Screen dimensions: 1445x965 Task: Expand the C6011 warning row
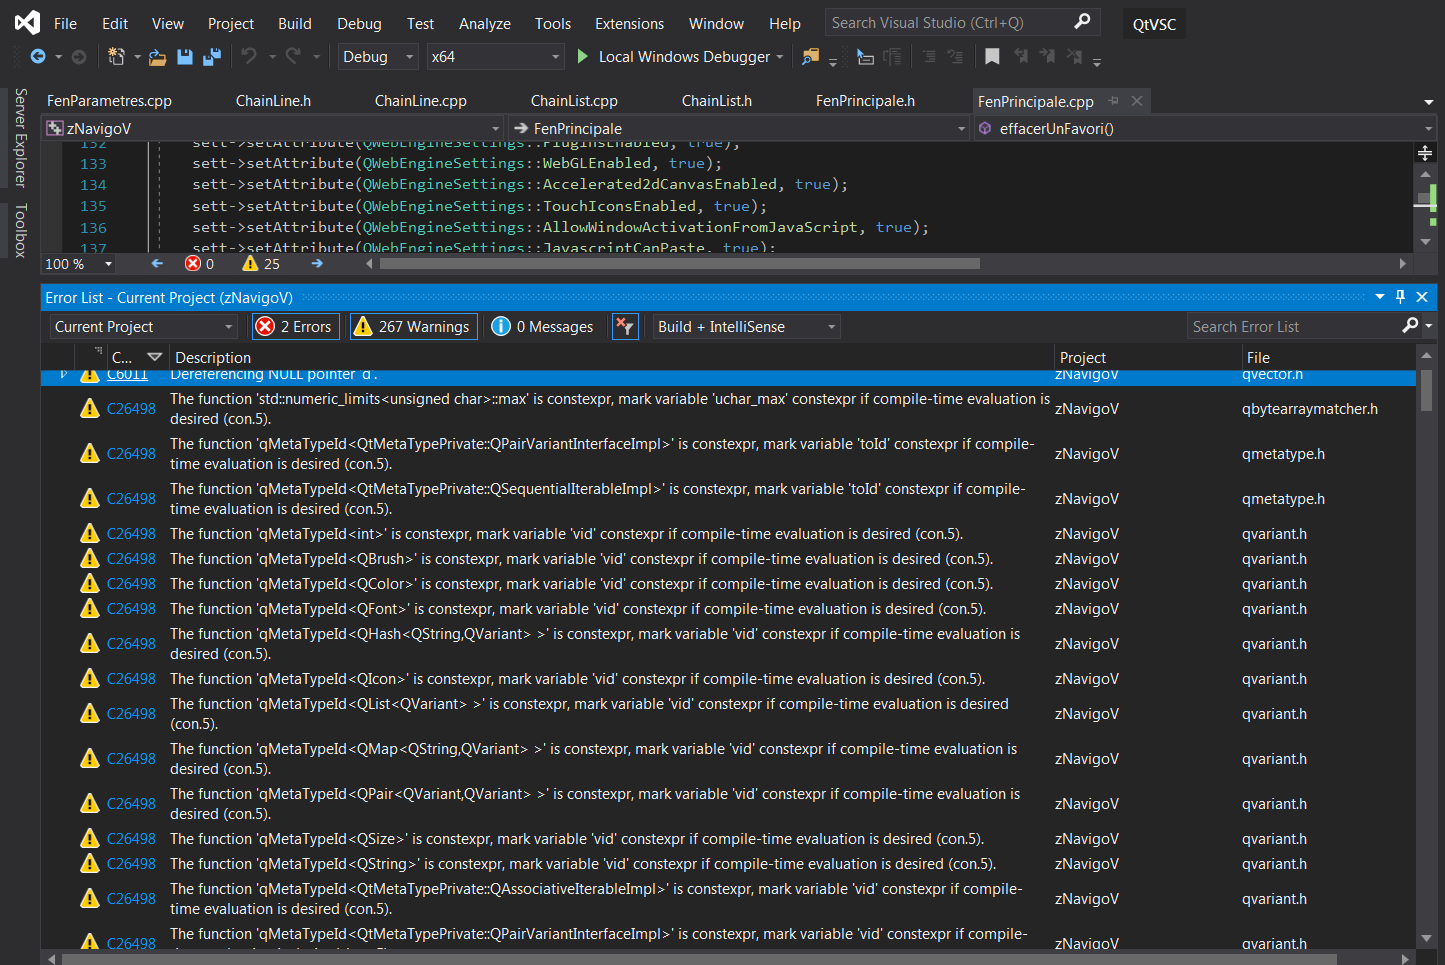(63, 374)
